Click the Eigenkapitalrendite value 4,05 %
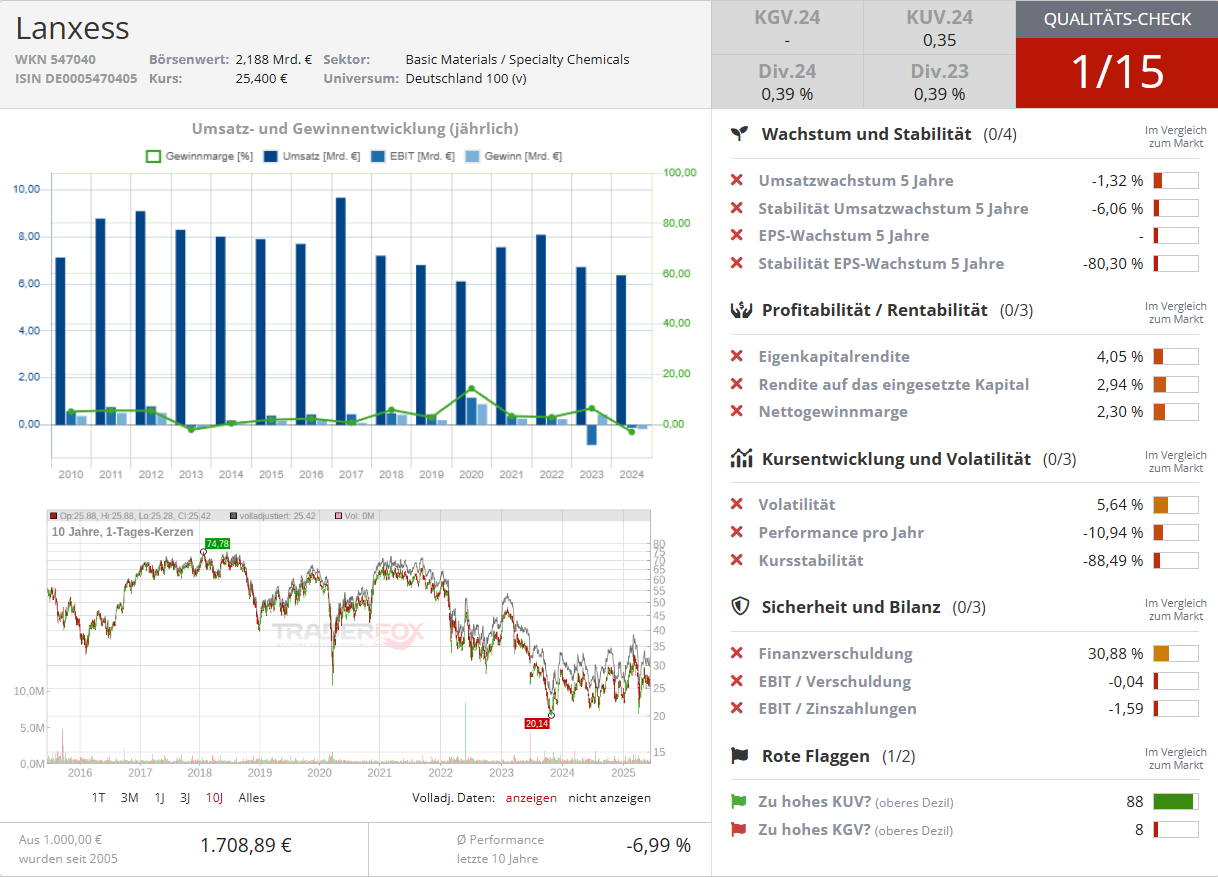The image size is (1218, 877). click(1120, 356)
